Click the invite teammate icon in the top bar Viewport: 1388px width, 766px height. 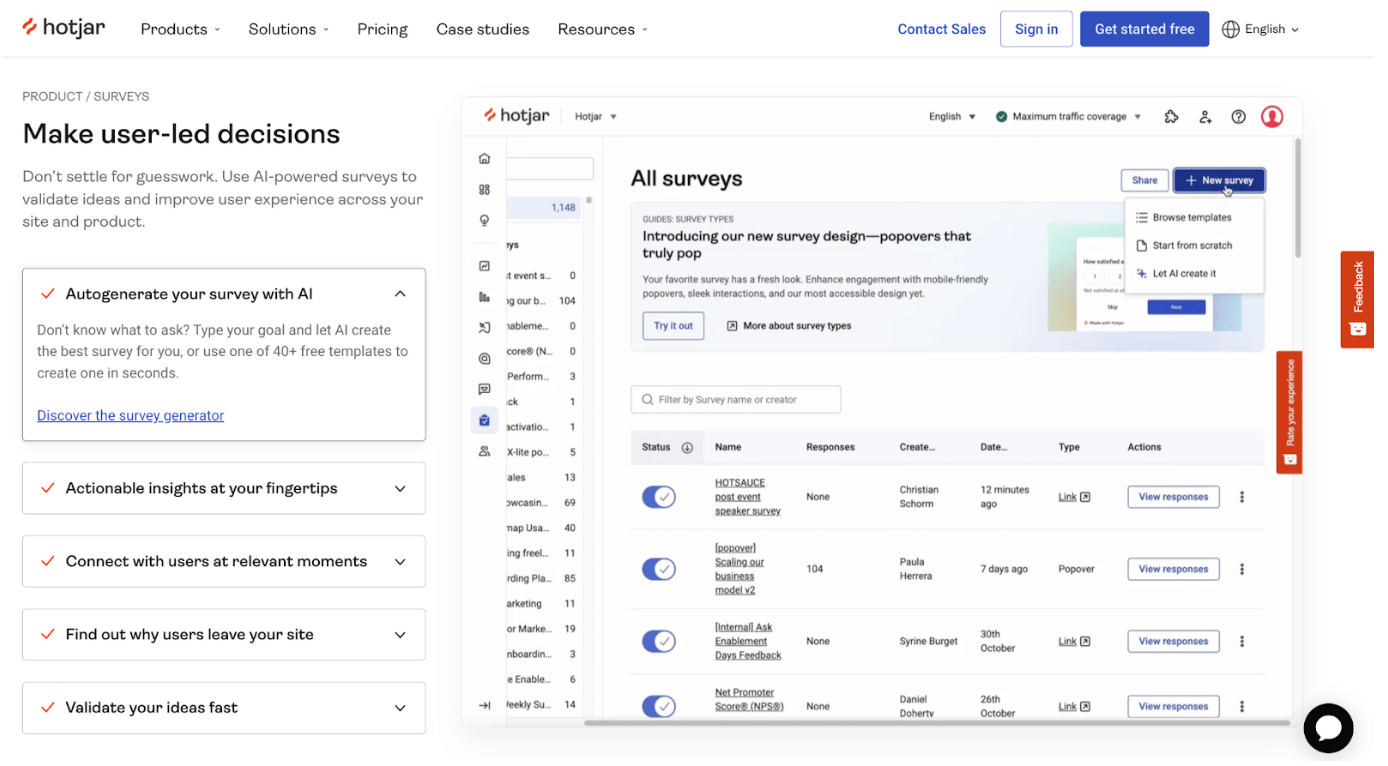(x=1205, y=116)
